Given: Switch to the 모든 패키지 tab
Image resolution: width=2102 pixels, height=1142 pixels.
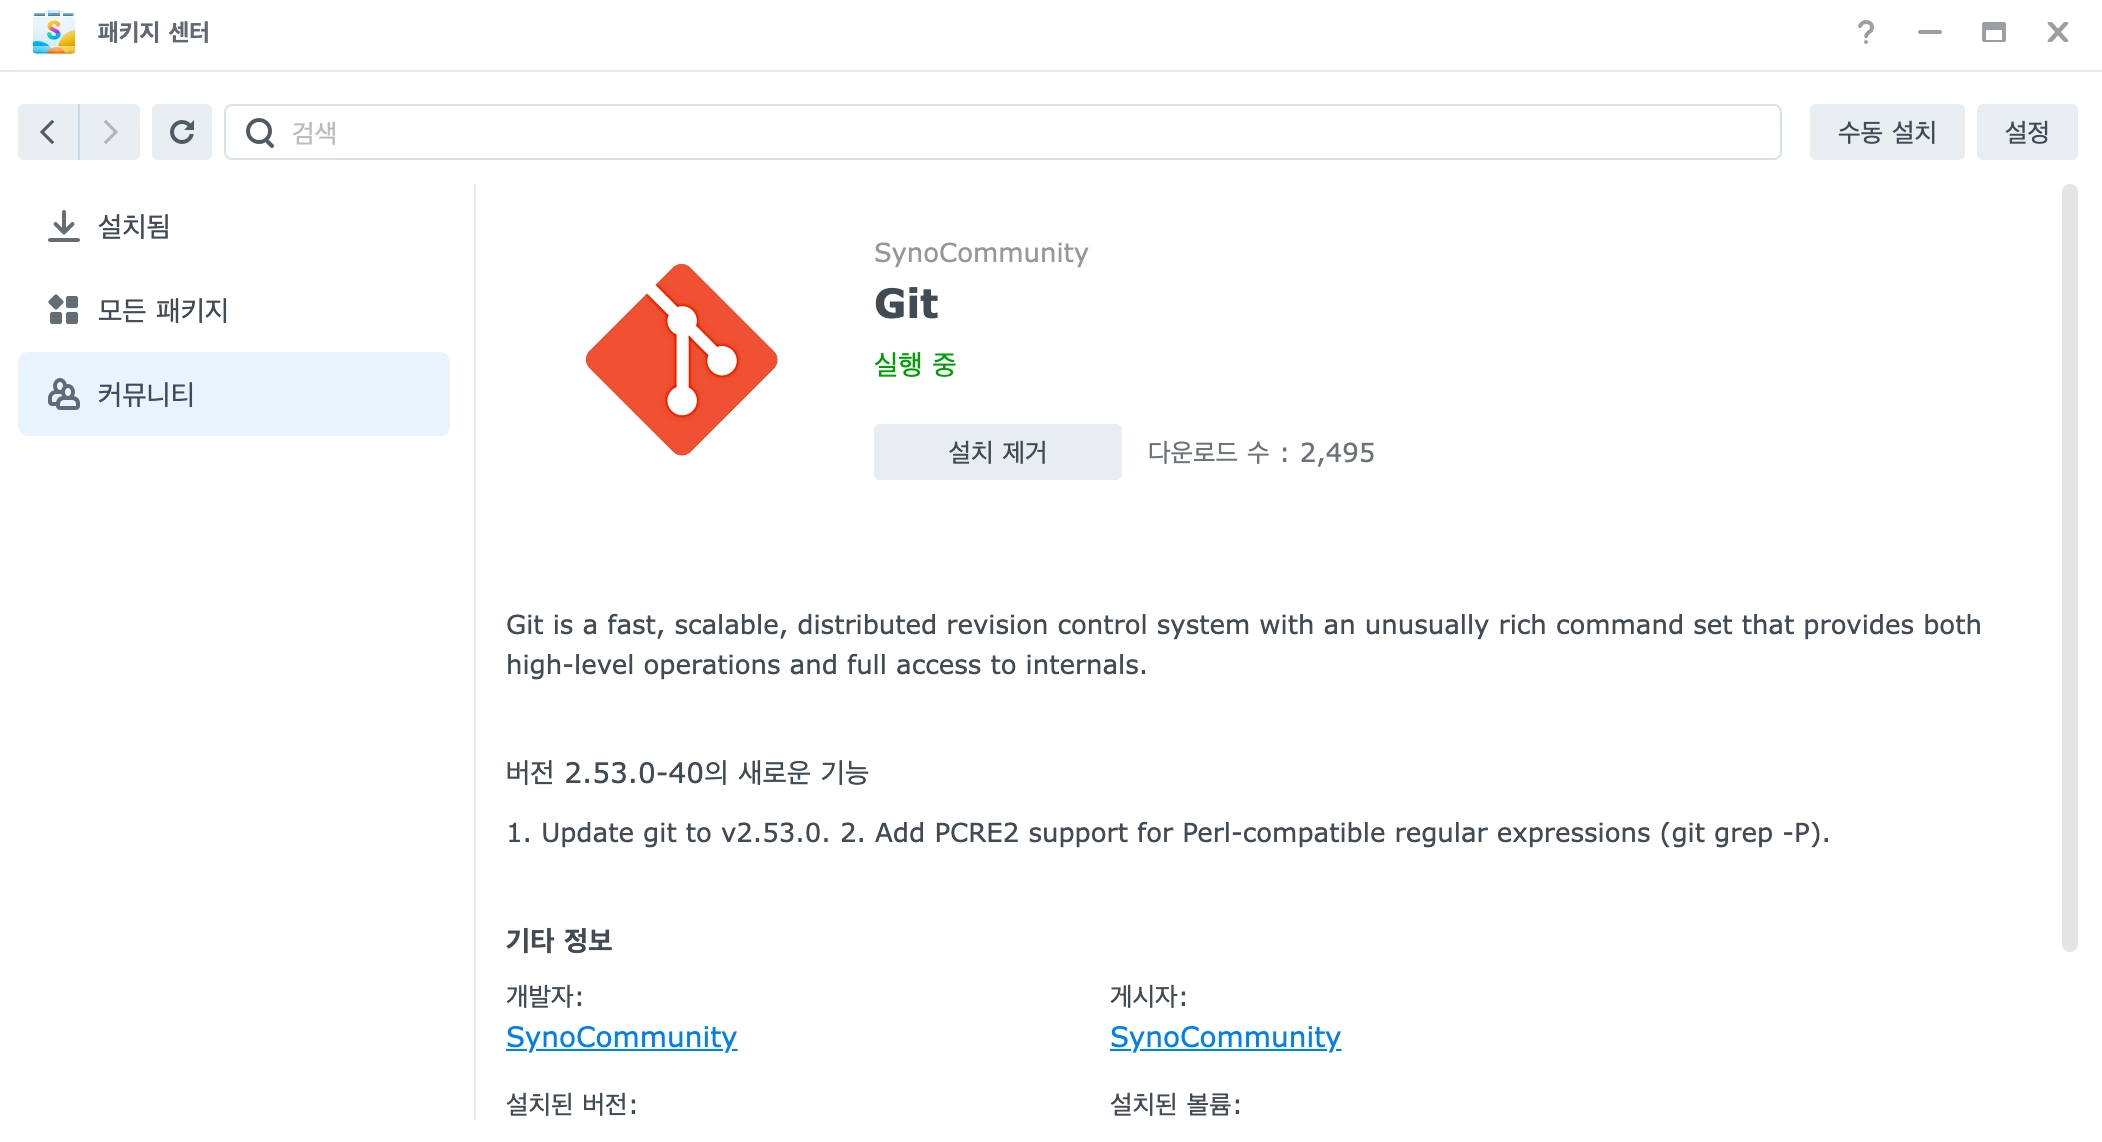Looking at the screenshot, I should coord(234,310).
